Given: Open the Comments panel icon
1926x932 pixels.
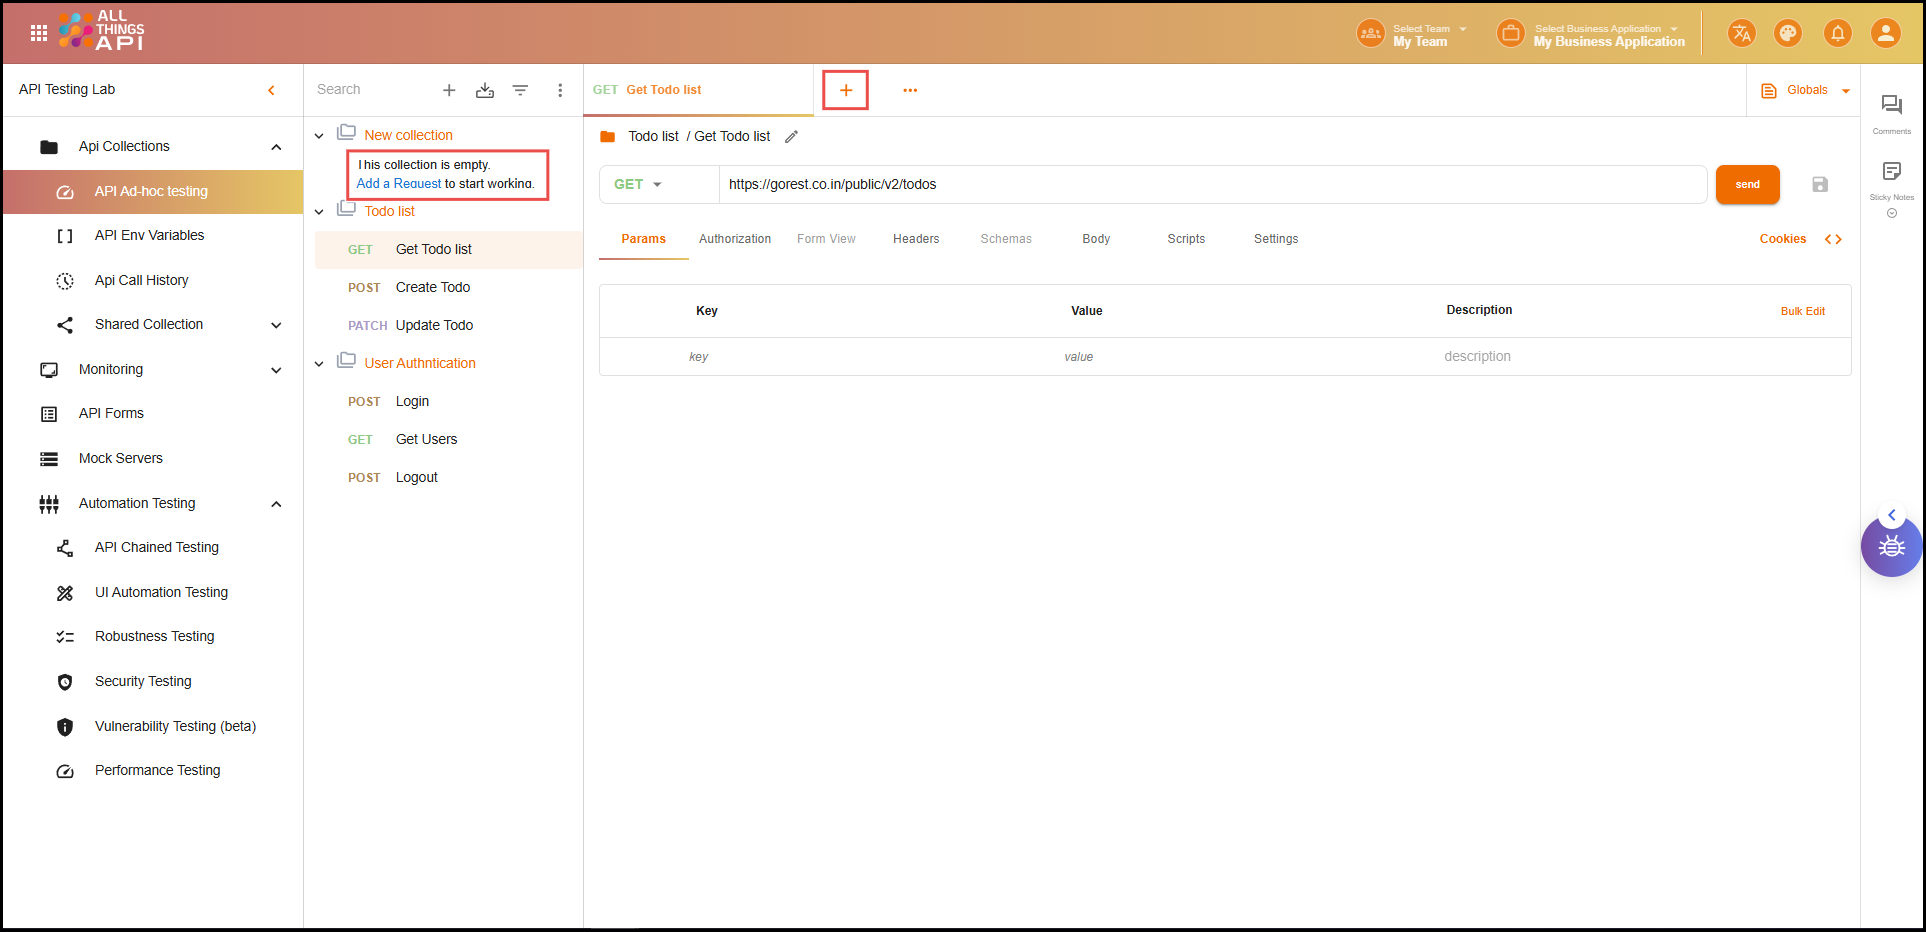Looking at the screenshot, I should pyautogui.click(x=1891, y=105).
